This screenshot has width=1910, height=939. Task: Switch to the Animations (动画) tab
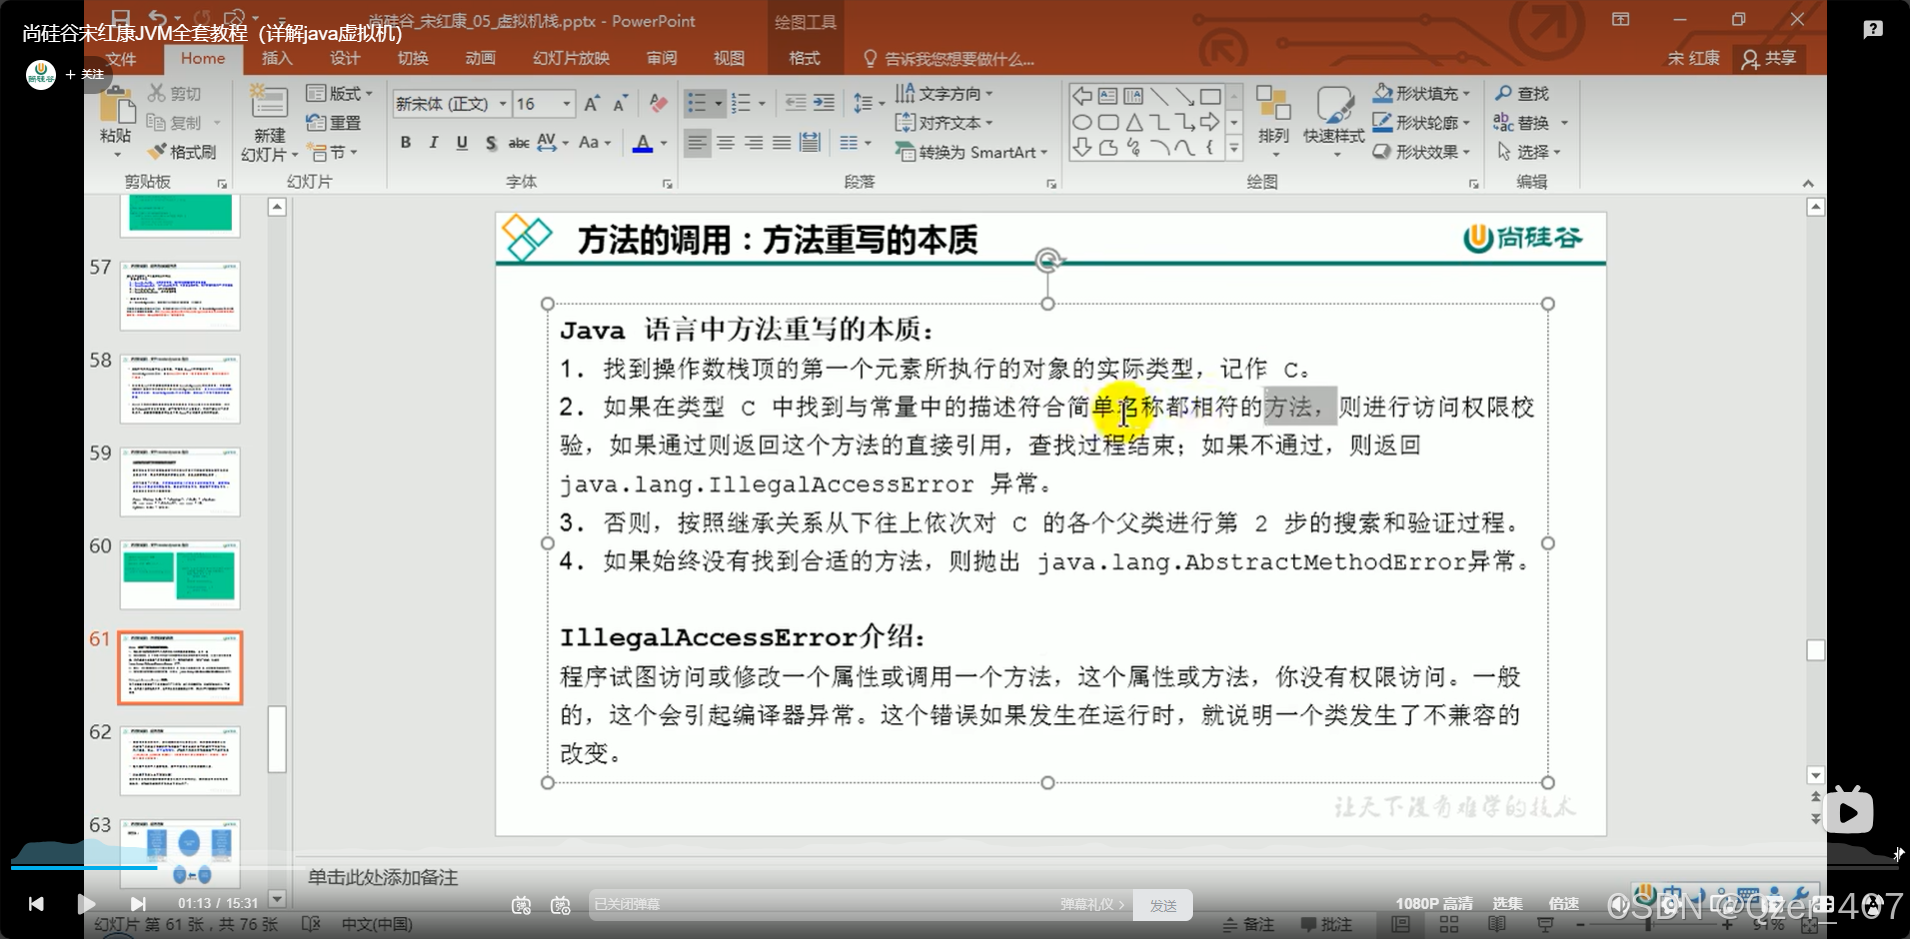[480, 58]
